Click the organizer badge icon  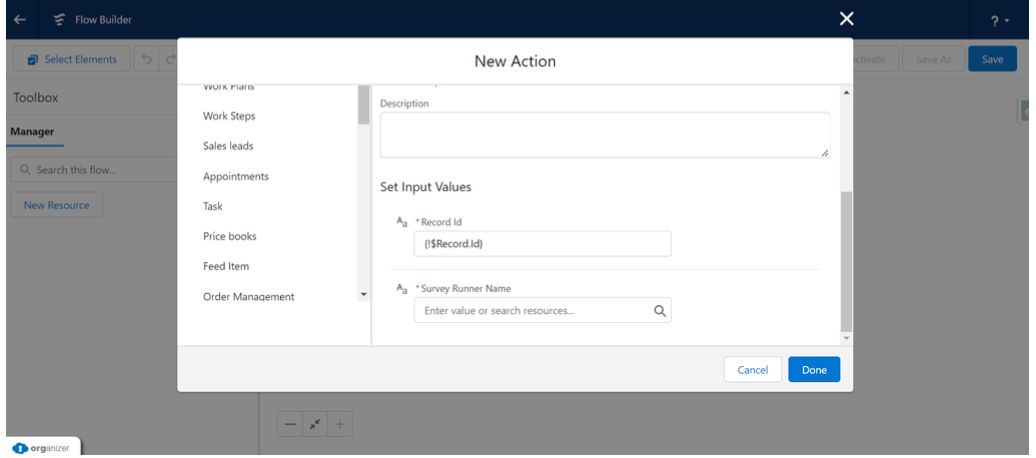(x=21, y=448)
